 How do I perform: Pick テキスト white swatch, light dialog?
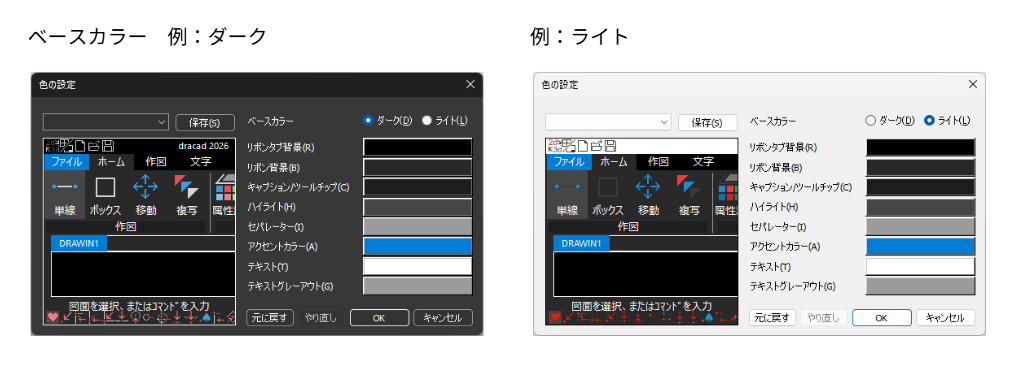pos(920,266)
